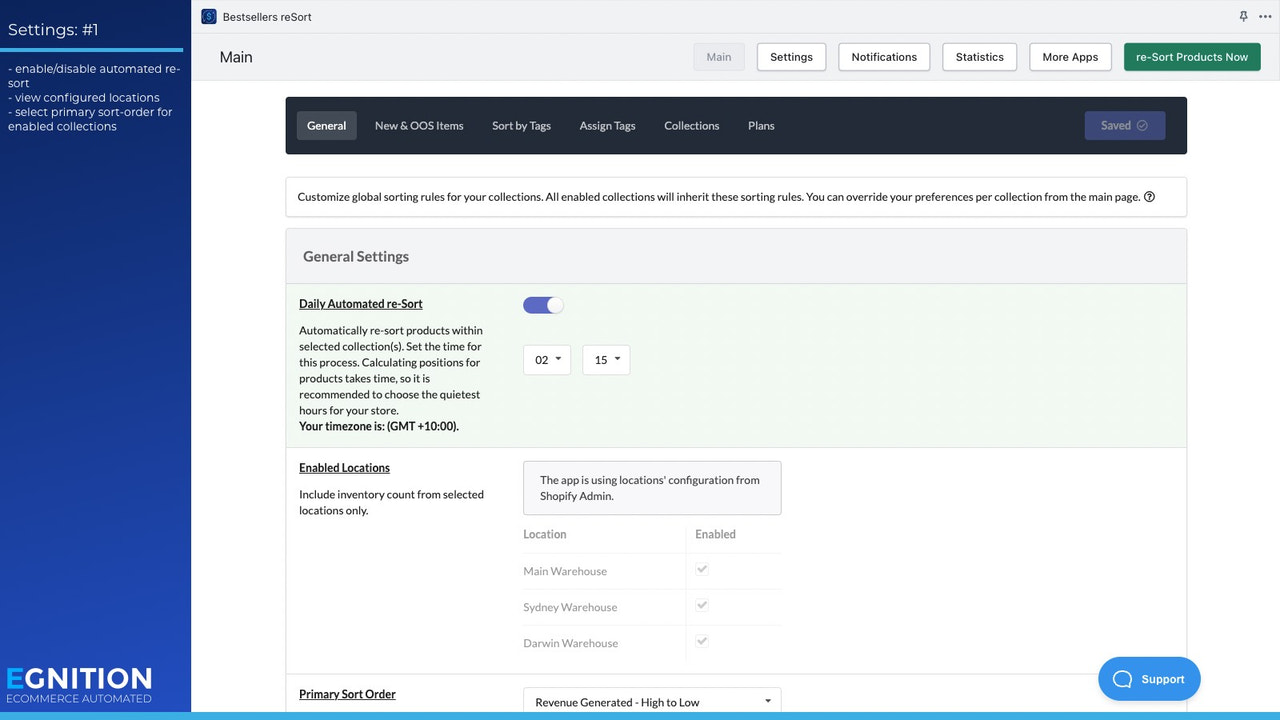The width and height of the screenshot is (1280, 720).
Task: Click the Saved button
Action: click(1124, 125)
